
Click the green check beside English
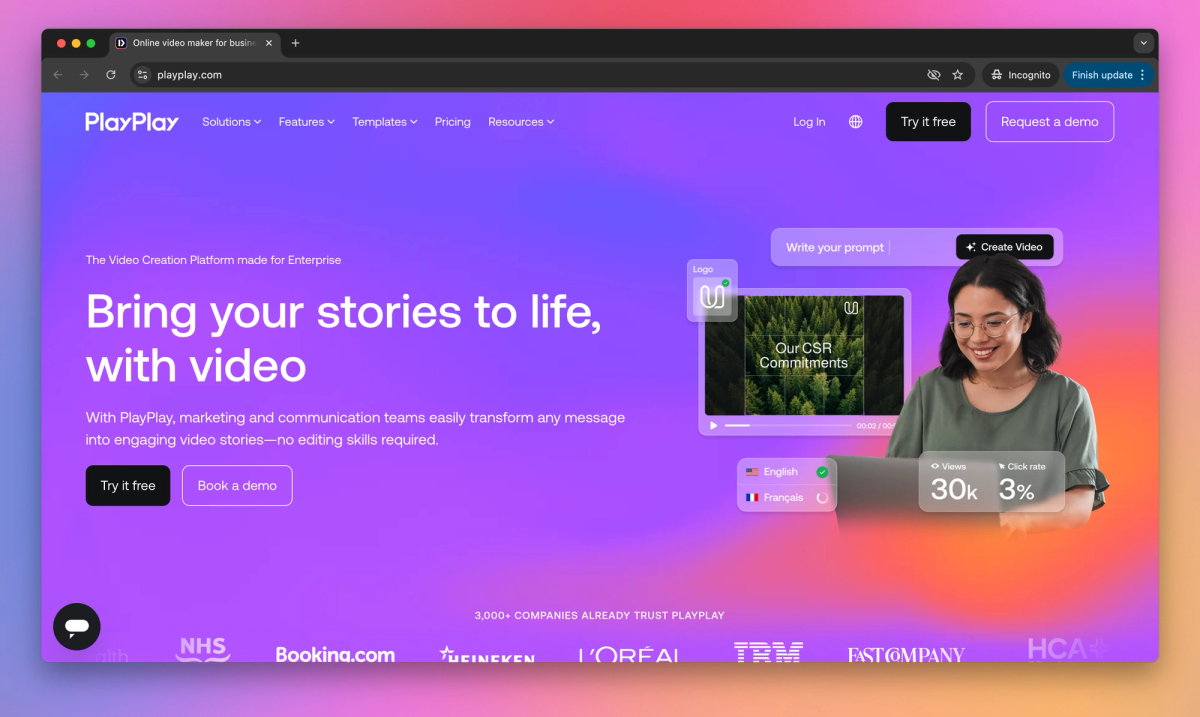(x=822, y=472)
